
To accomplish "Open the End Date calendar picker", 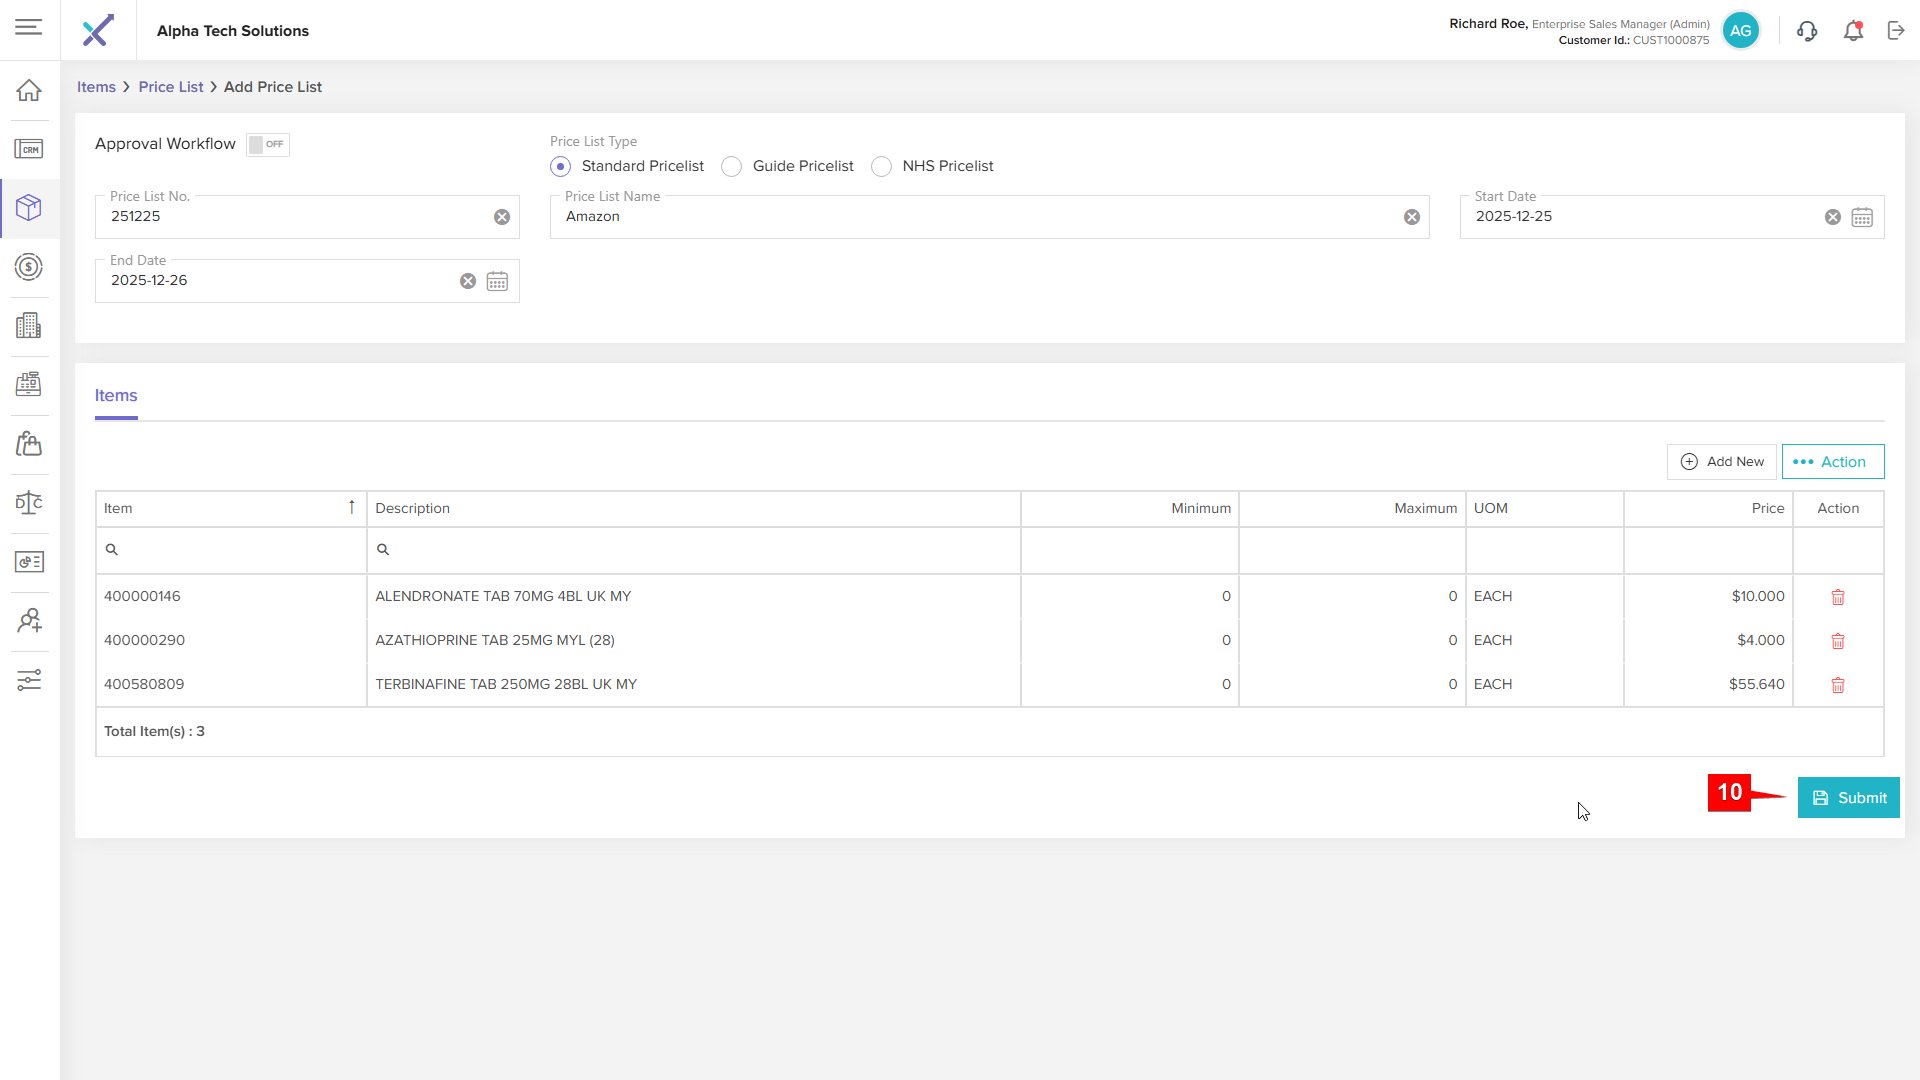I will pyautogui.click(x=497, y=281).
